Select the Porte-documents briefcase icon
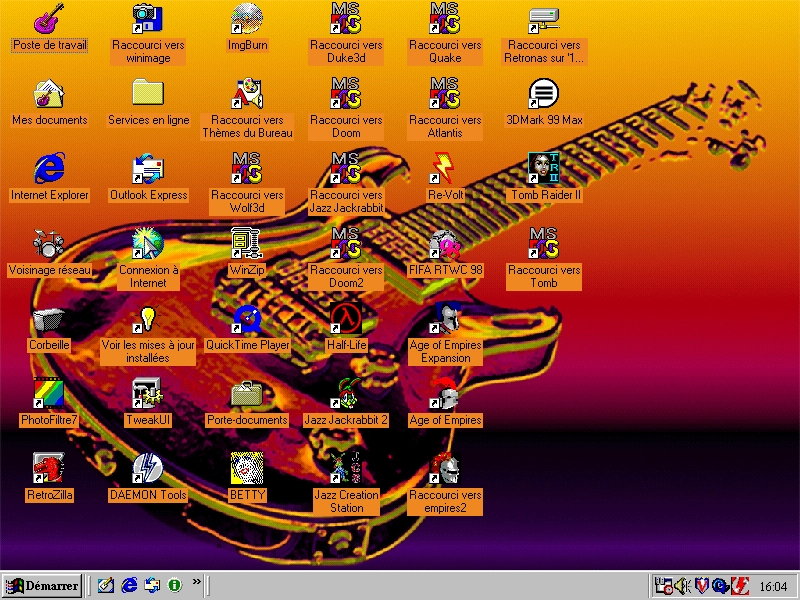800x600 pixels. [247, 393]
